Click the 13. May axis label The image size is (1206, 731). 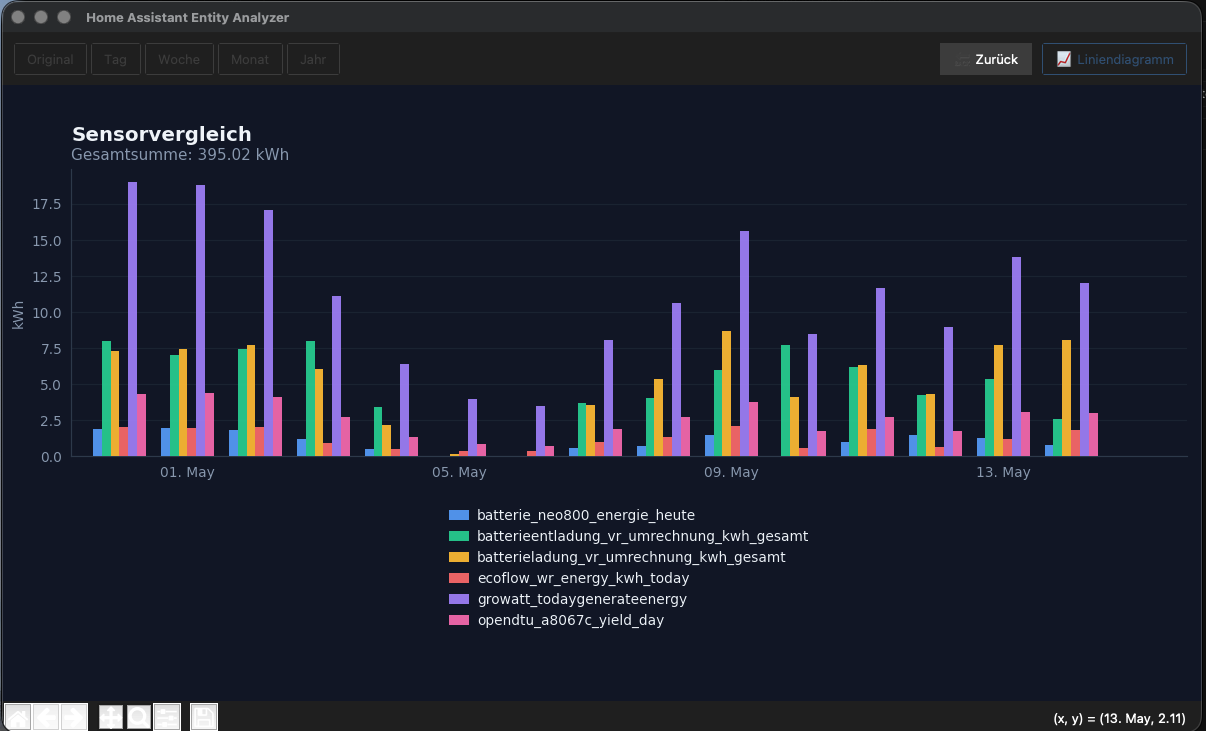1003,472
